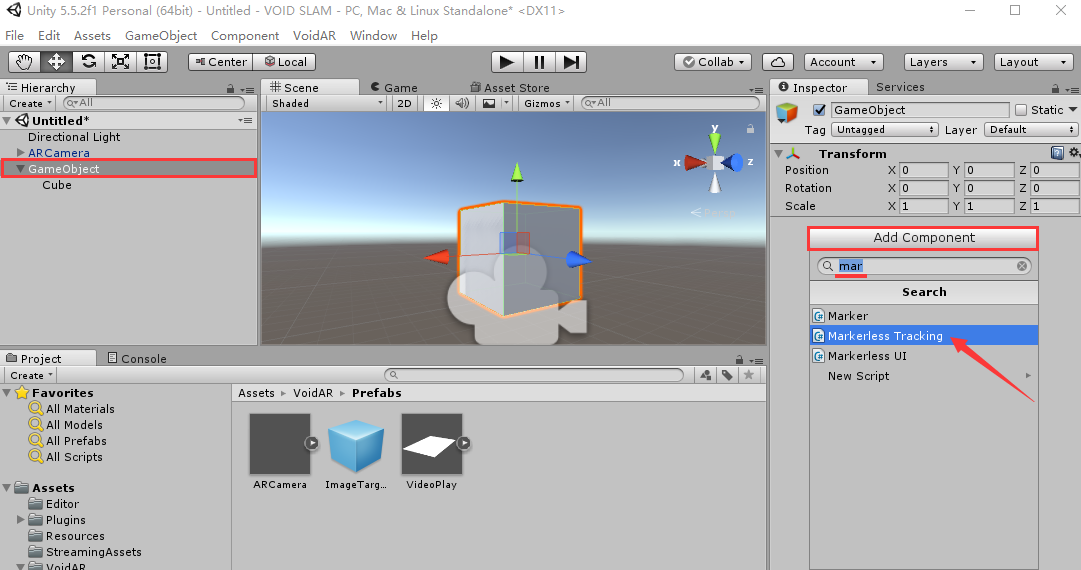
Task: Select Cube in Hierarchy
Action: point(57,185)
